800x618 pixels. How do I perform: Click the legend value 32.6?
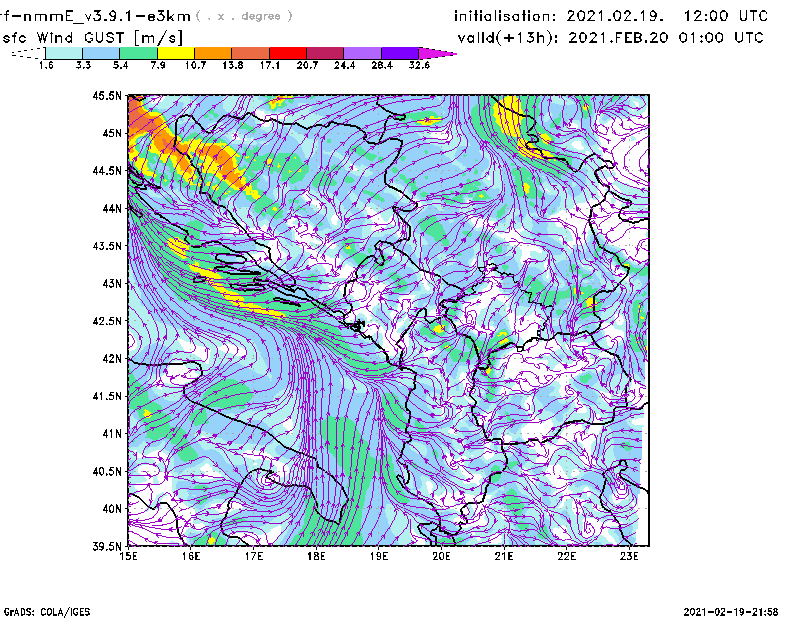point(419,65)
